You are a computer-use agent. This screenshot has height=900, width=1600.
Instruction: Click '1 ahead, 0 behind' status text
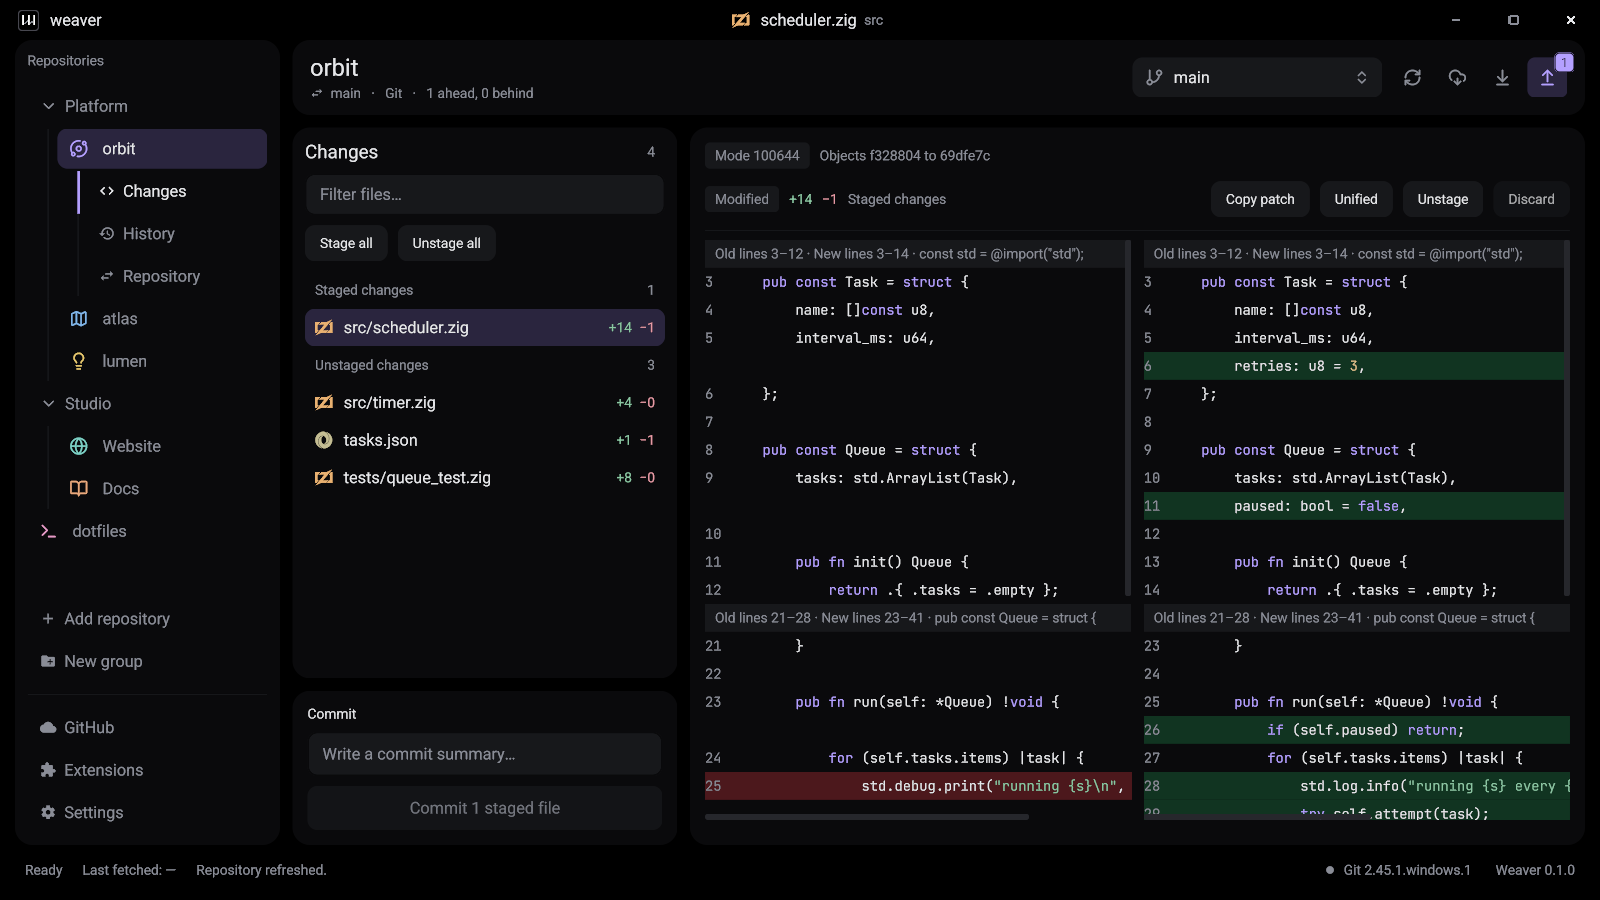[480, 93]
